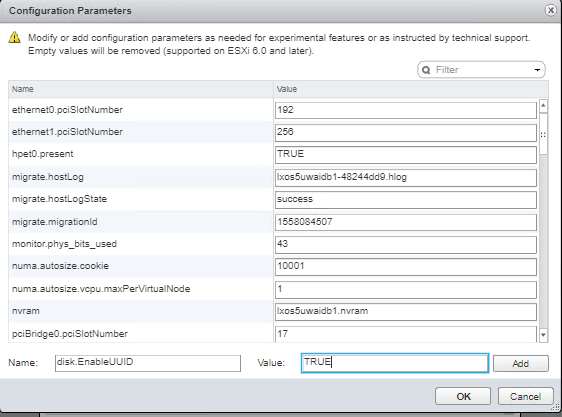Click the nvram value field
The height and width of the screenshot is (417, 562).
point(406,311)
